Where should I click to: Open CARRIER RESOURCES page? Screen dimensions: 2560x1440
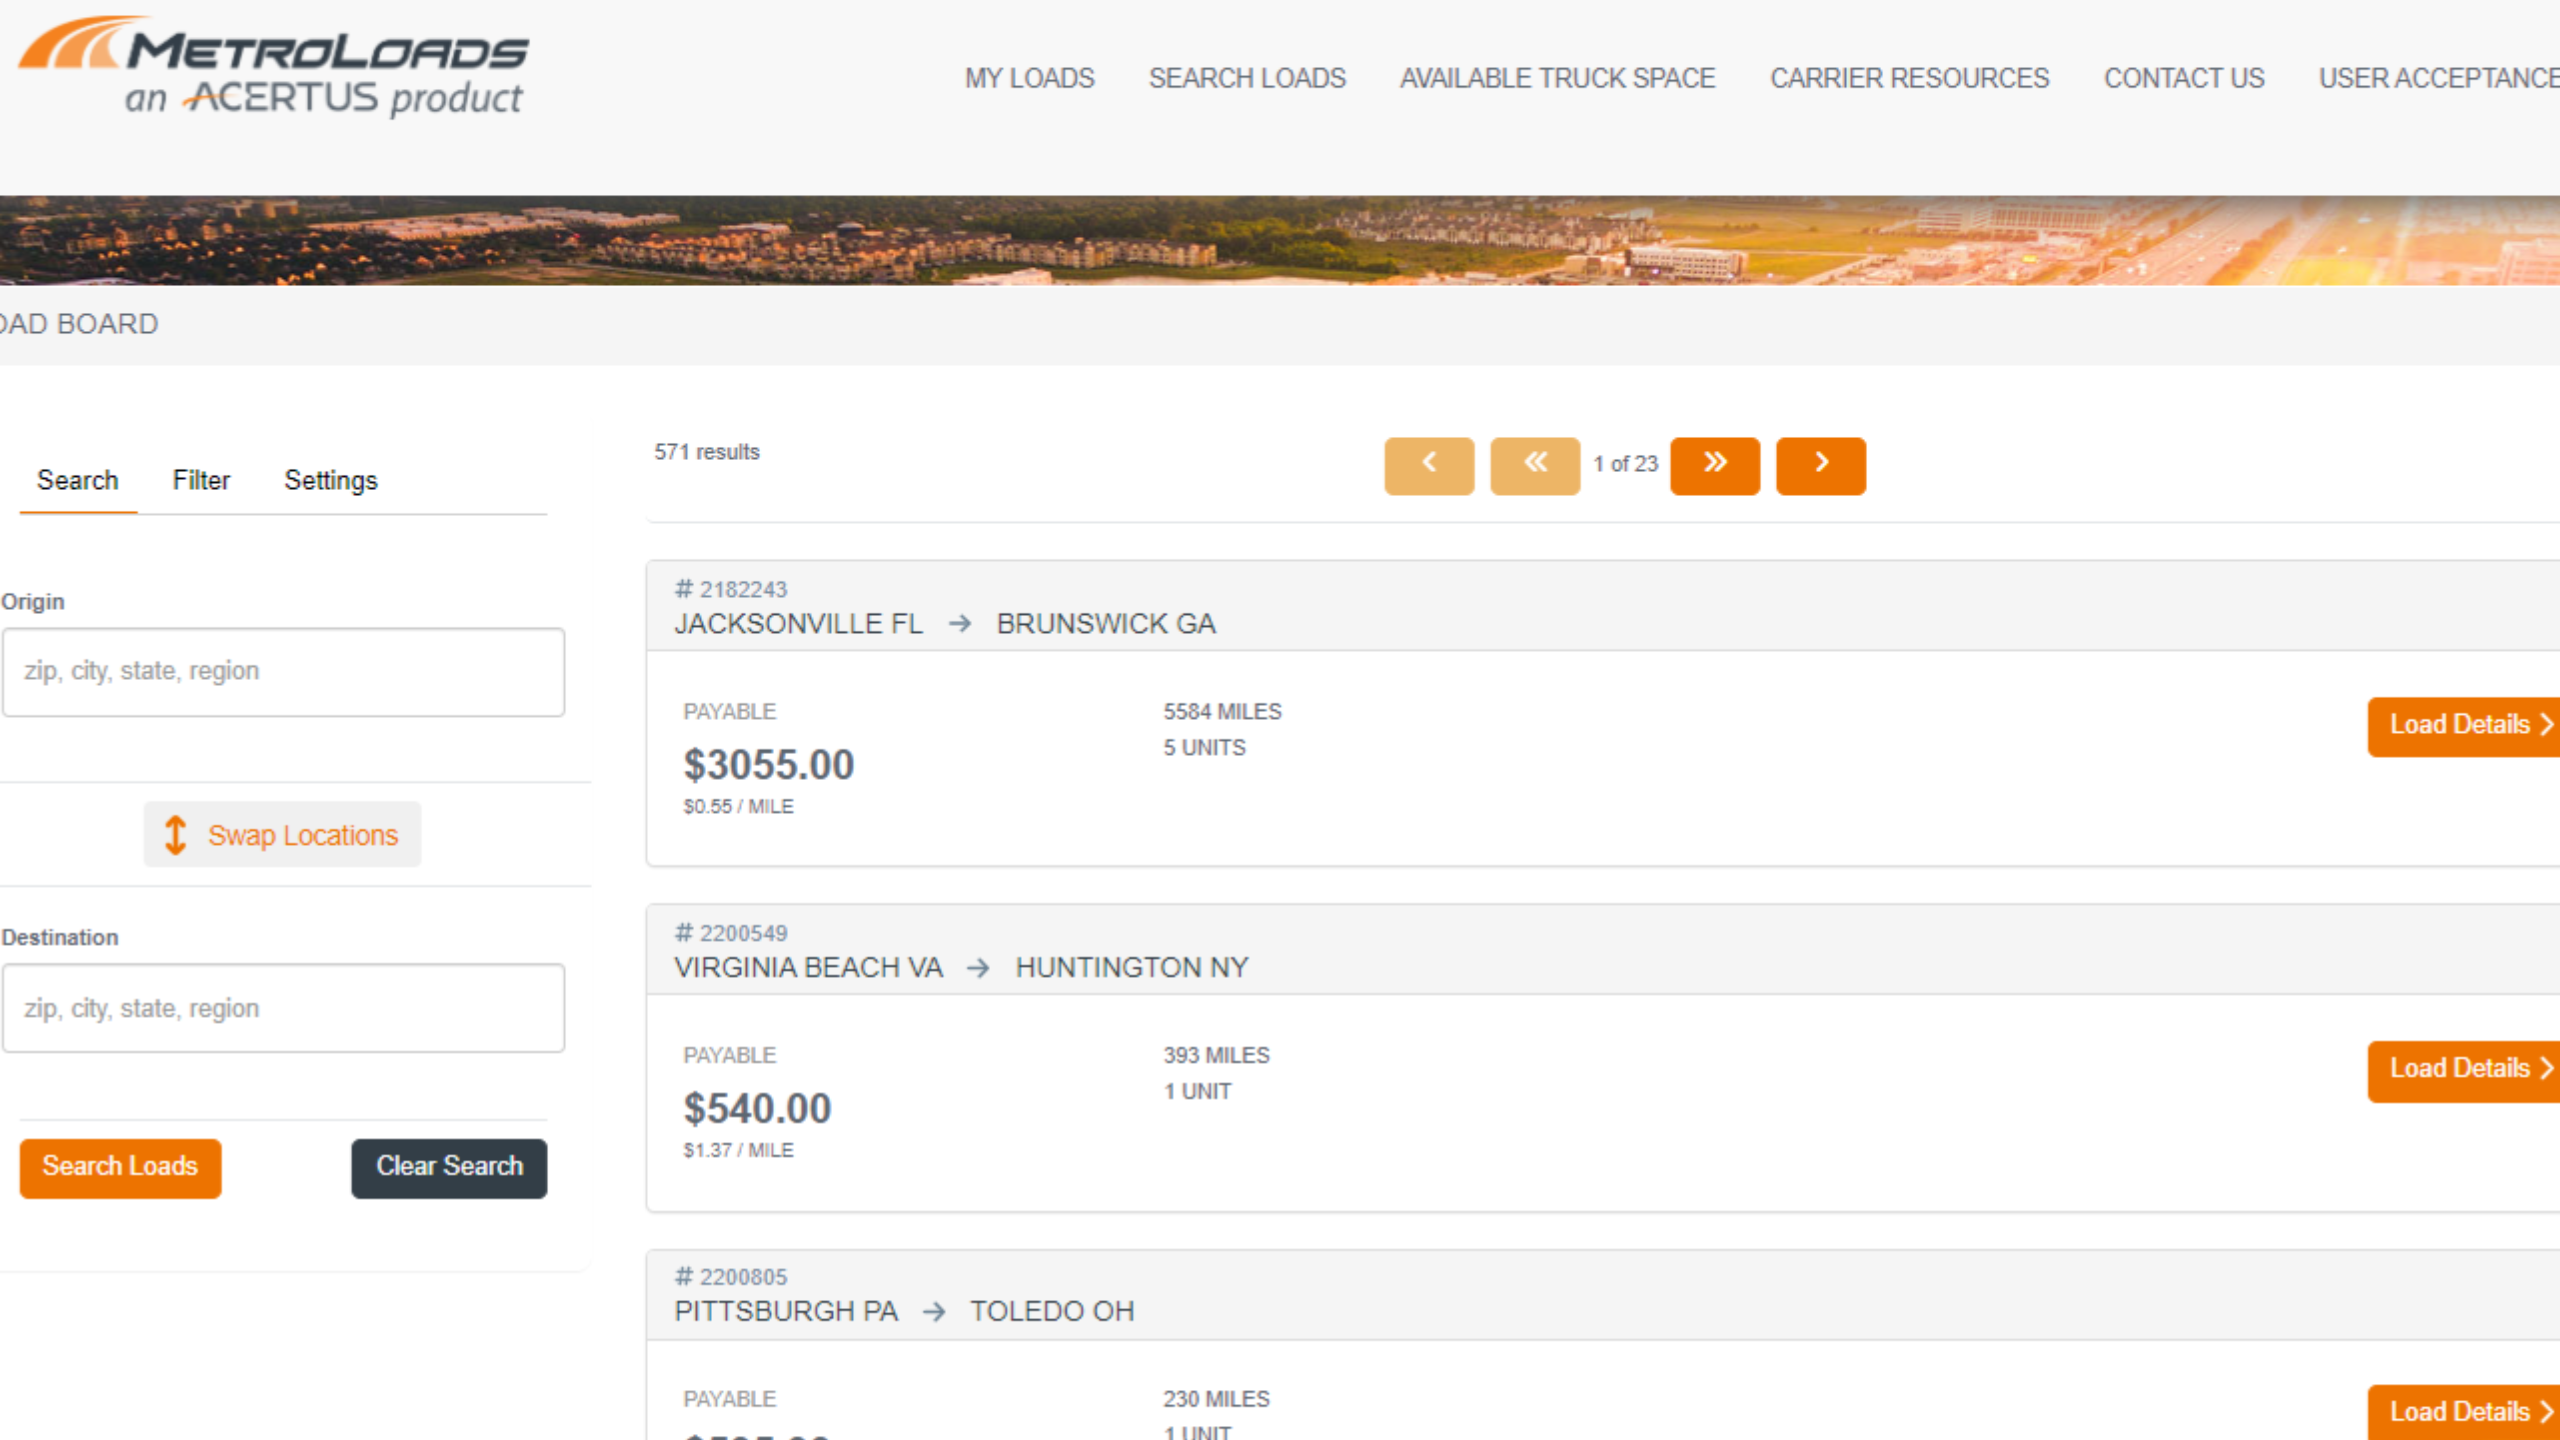(1910, 78)
